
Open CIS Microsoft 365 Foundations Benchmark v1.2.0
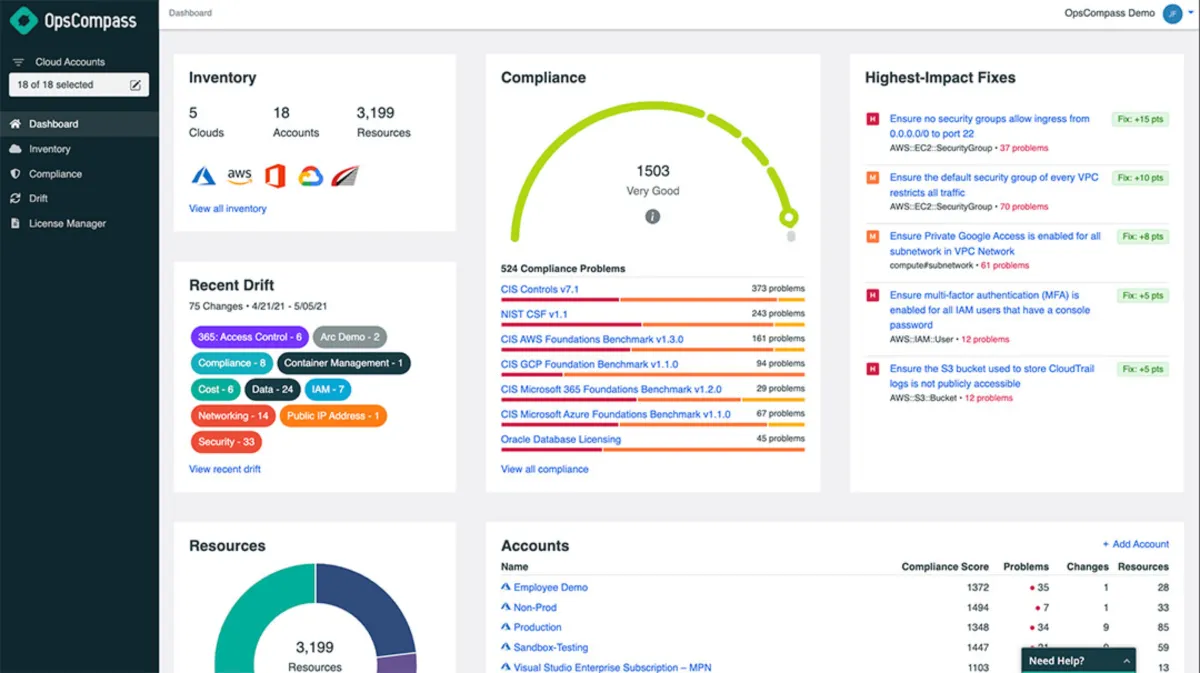[611, 389]
